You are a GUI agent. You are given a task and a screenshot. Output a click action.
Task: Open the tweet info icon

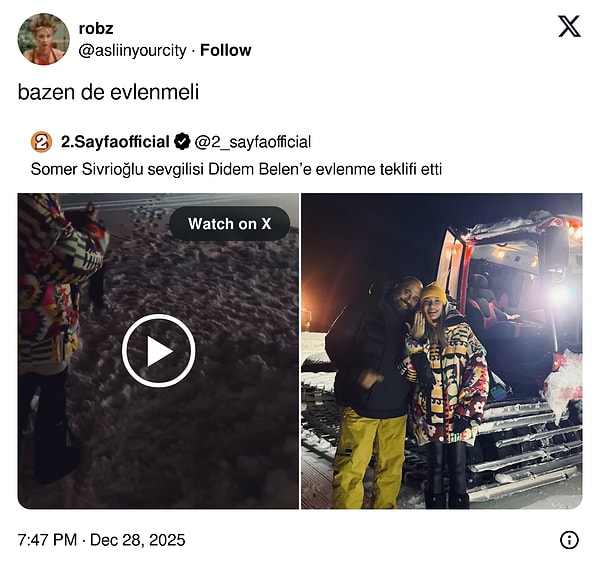pos(569,540)
